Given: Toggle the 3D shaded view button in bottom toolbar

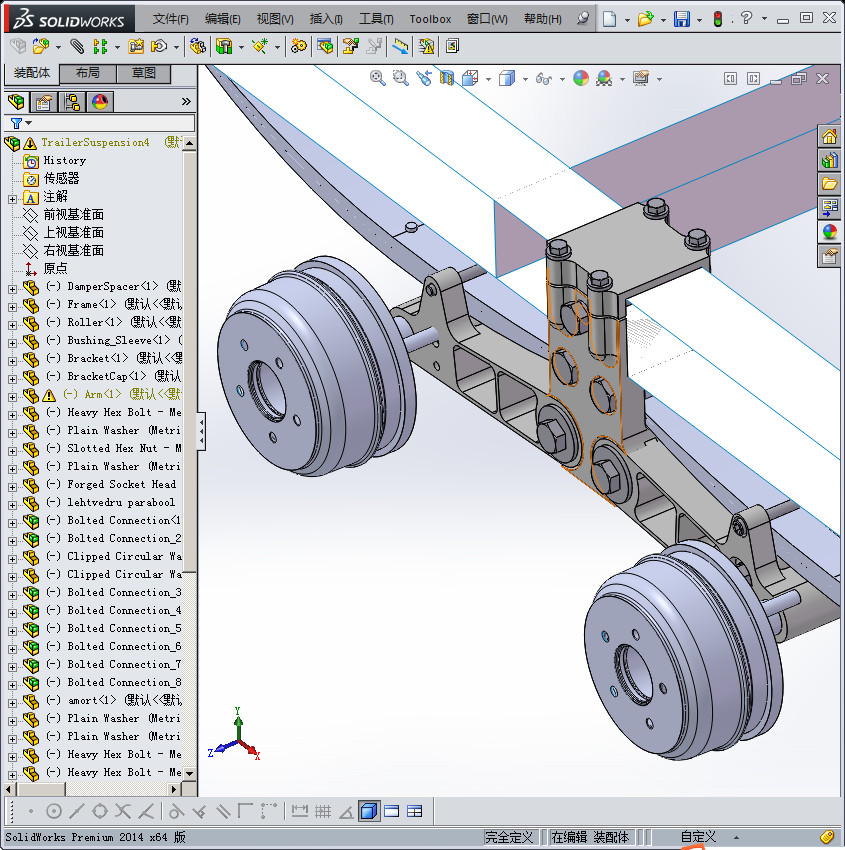Looking at the screenshot, I should pos(369,812).
